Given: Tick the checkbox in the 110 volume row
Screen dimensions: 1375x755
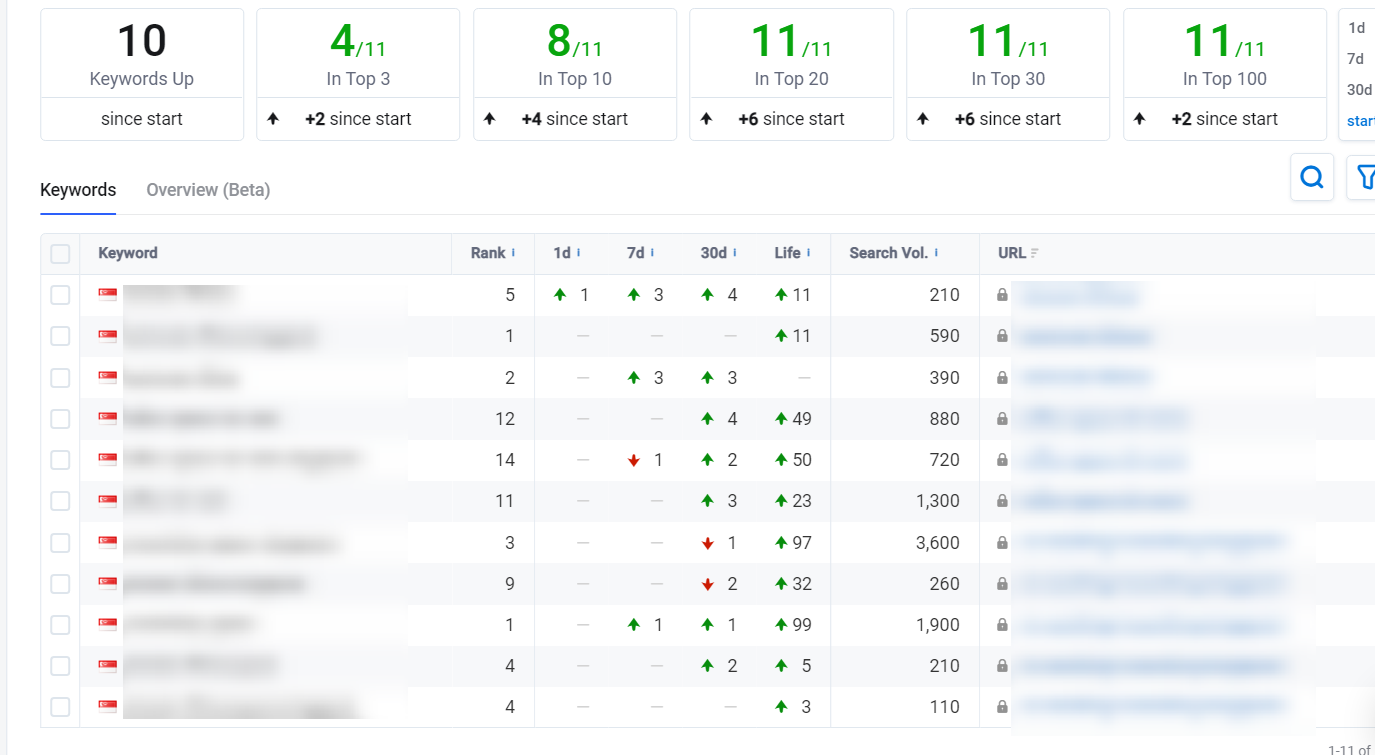Looking at the screenshot, I should (x=60, y=707).
